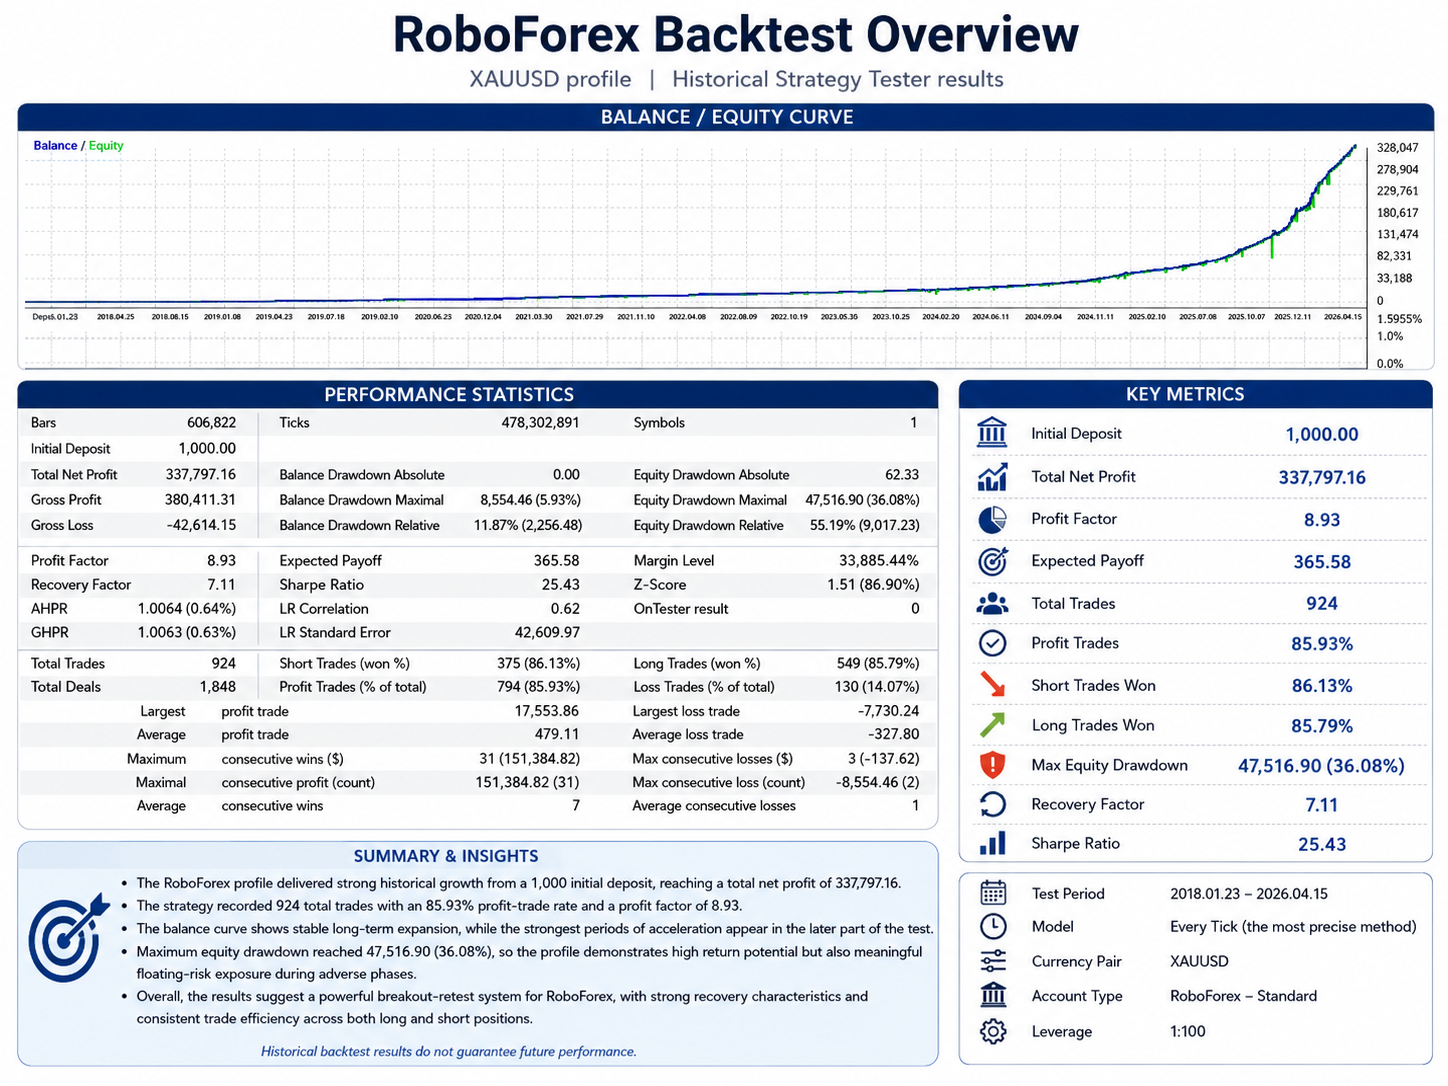Click the Currency Pair value XAUUSD
Viewport: 1448px width, 1086px height.
[x=1199, y=962]
